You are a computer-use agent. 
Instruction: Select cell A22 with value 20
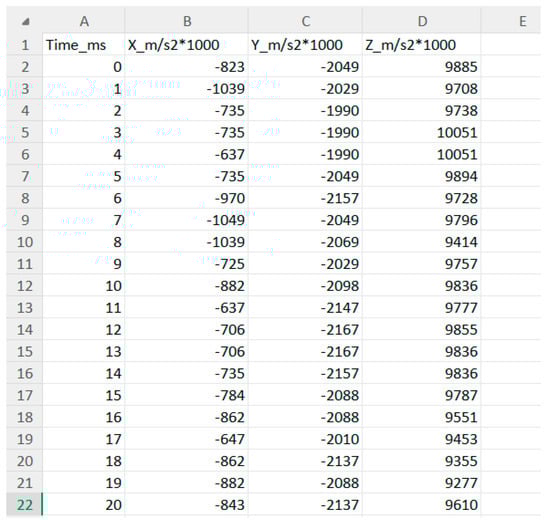pyautogui.click(x=84, y=505)
